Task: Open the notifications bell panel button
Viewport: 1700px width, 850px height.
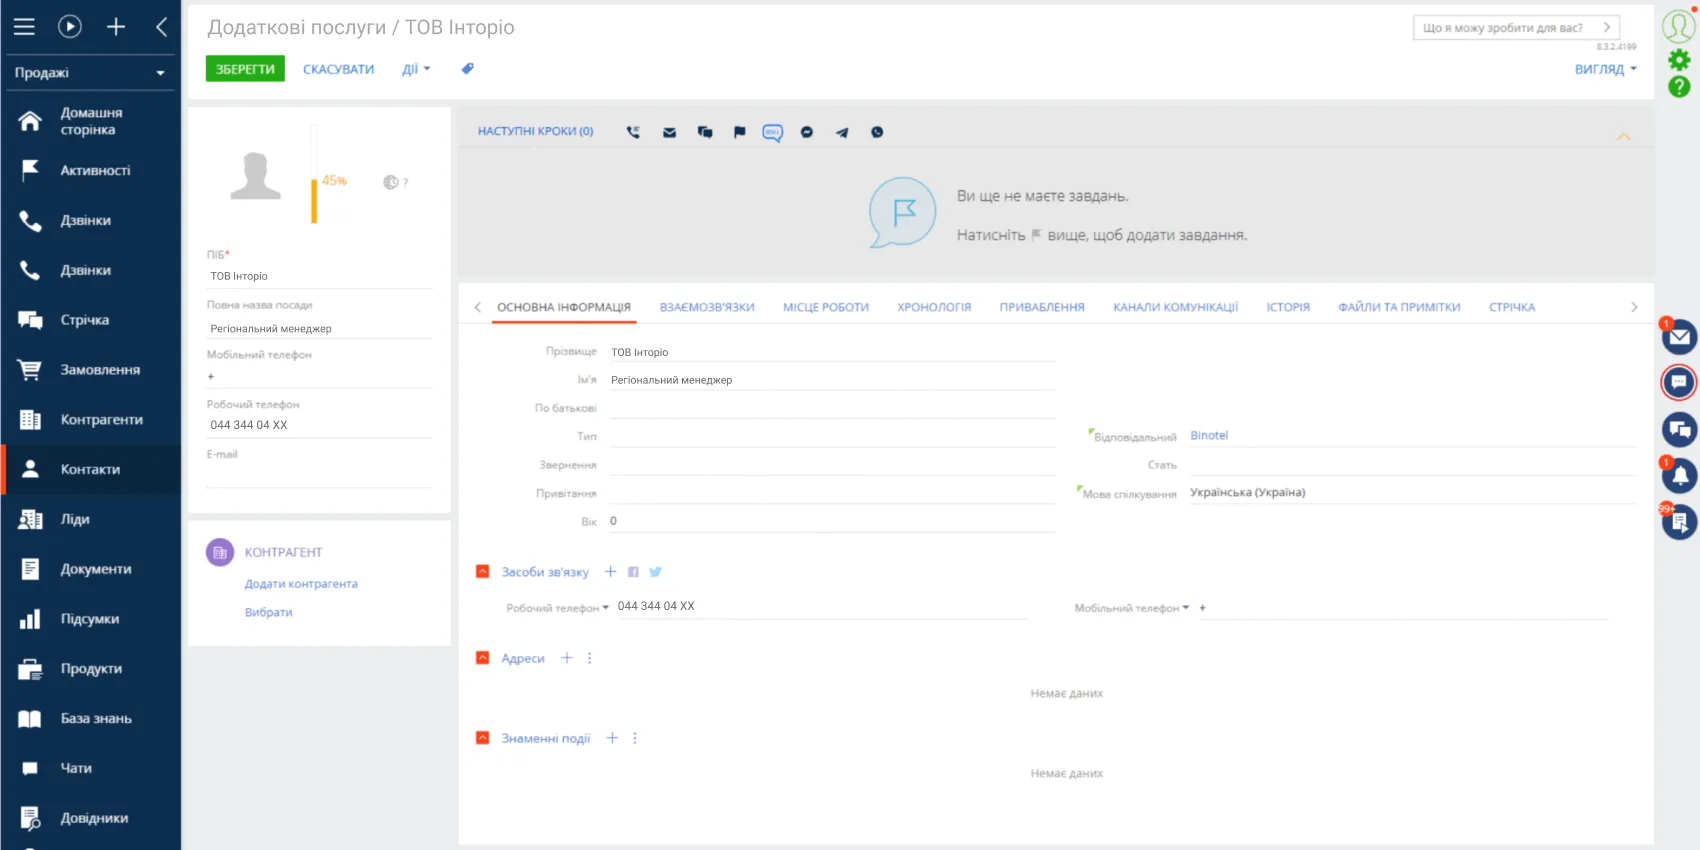Action: coord(1679,476)
